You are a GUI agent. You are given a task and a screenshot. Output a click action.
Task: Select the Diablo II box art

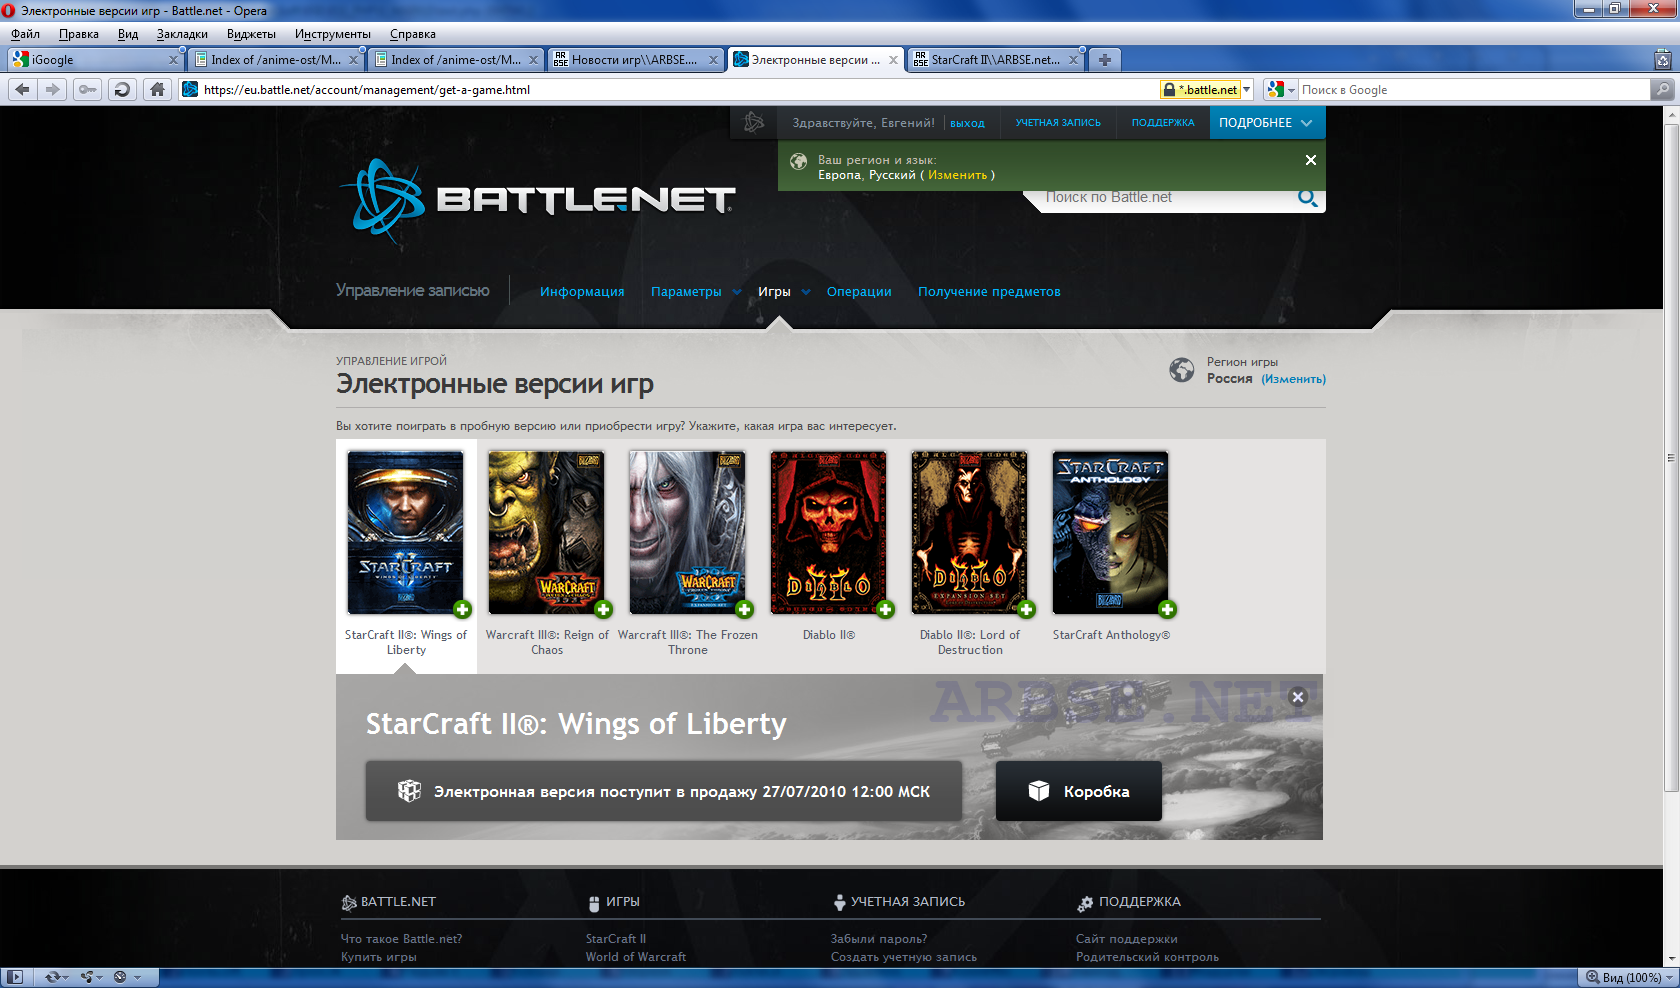(x=828, y=532)
